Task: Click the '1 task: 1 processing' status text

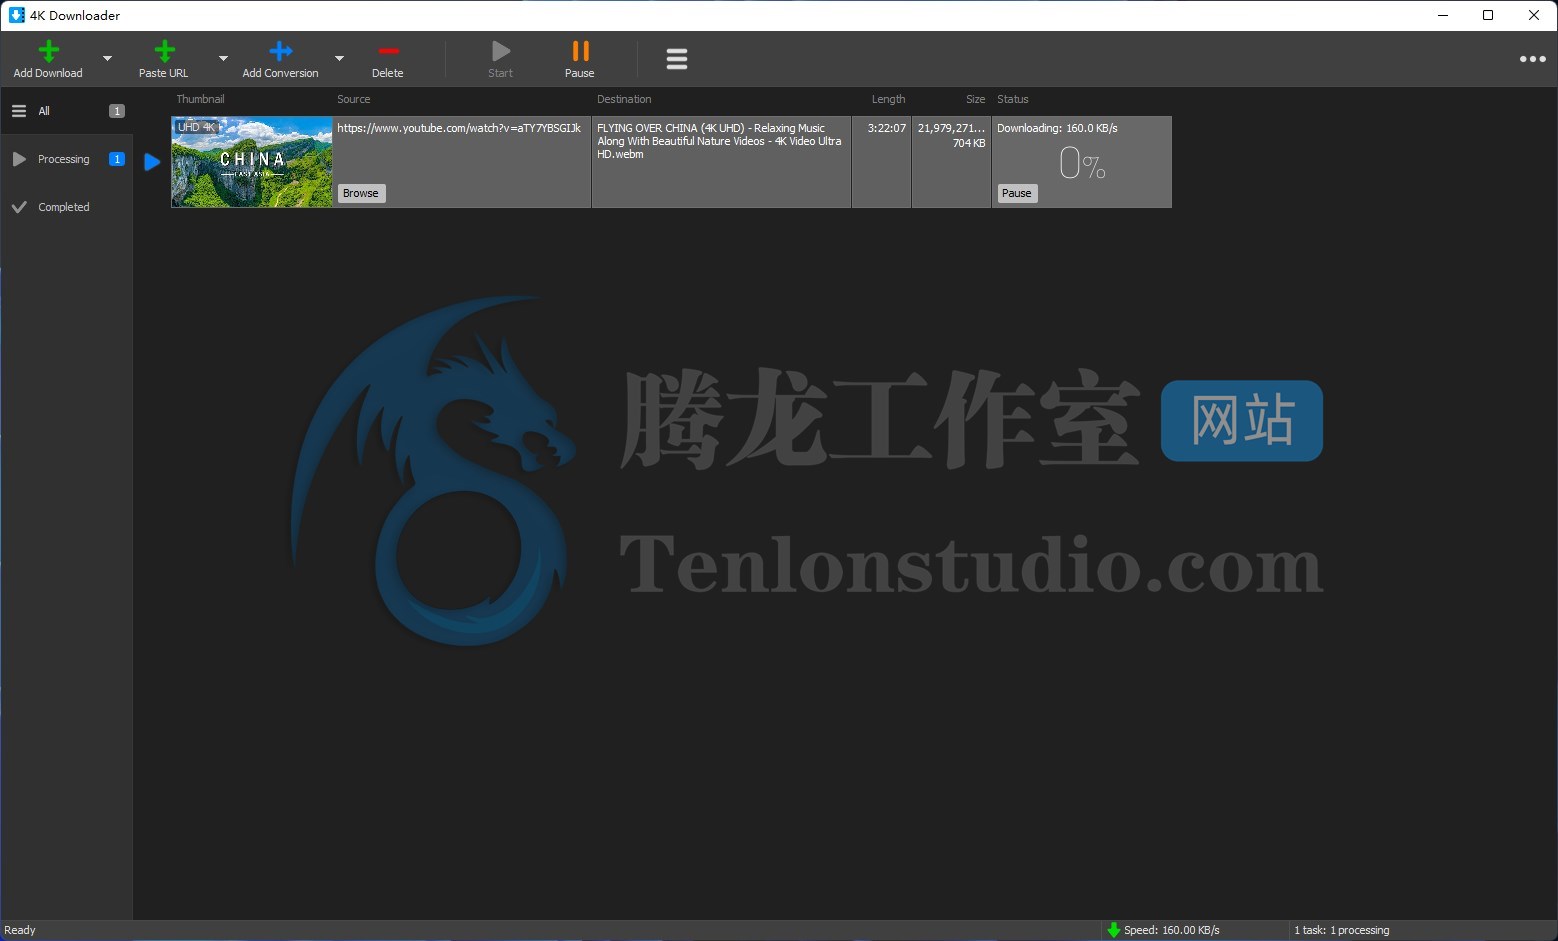Action: pos(1342,930)
